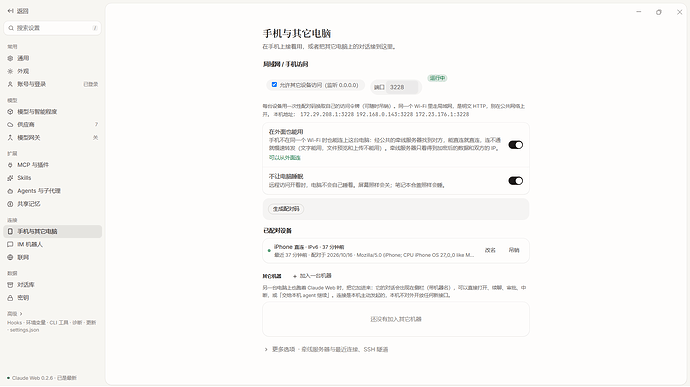
Task: Toggle the 在外面也能用 switch
Action: coord(515,144)
